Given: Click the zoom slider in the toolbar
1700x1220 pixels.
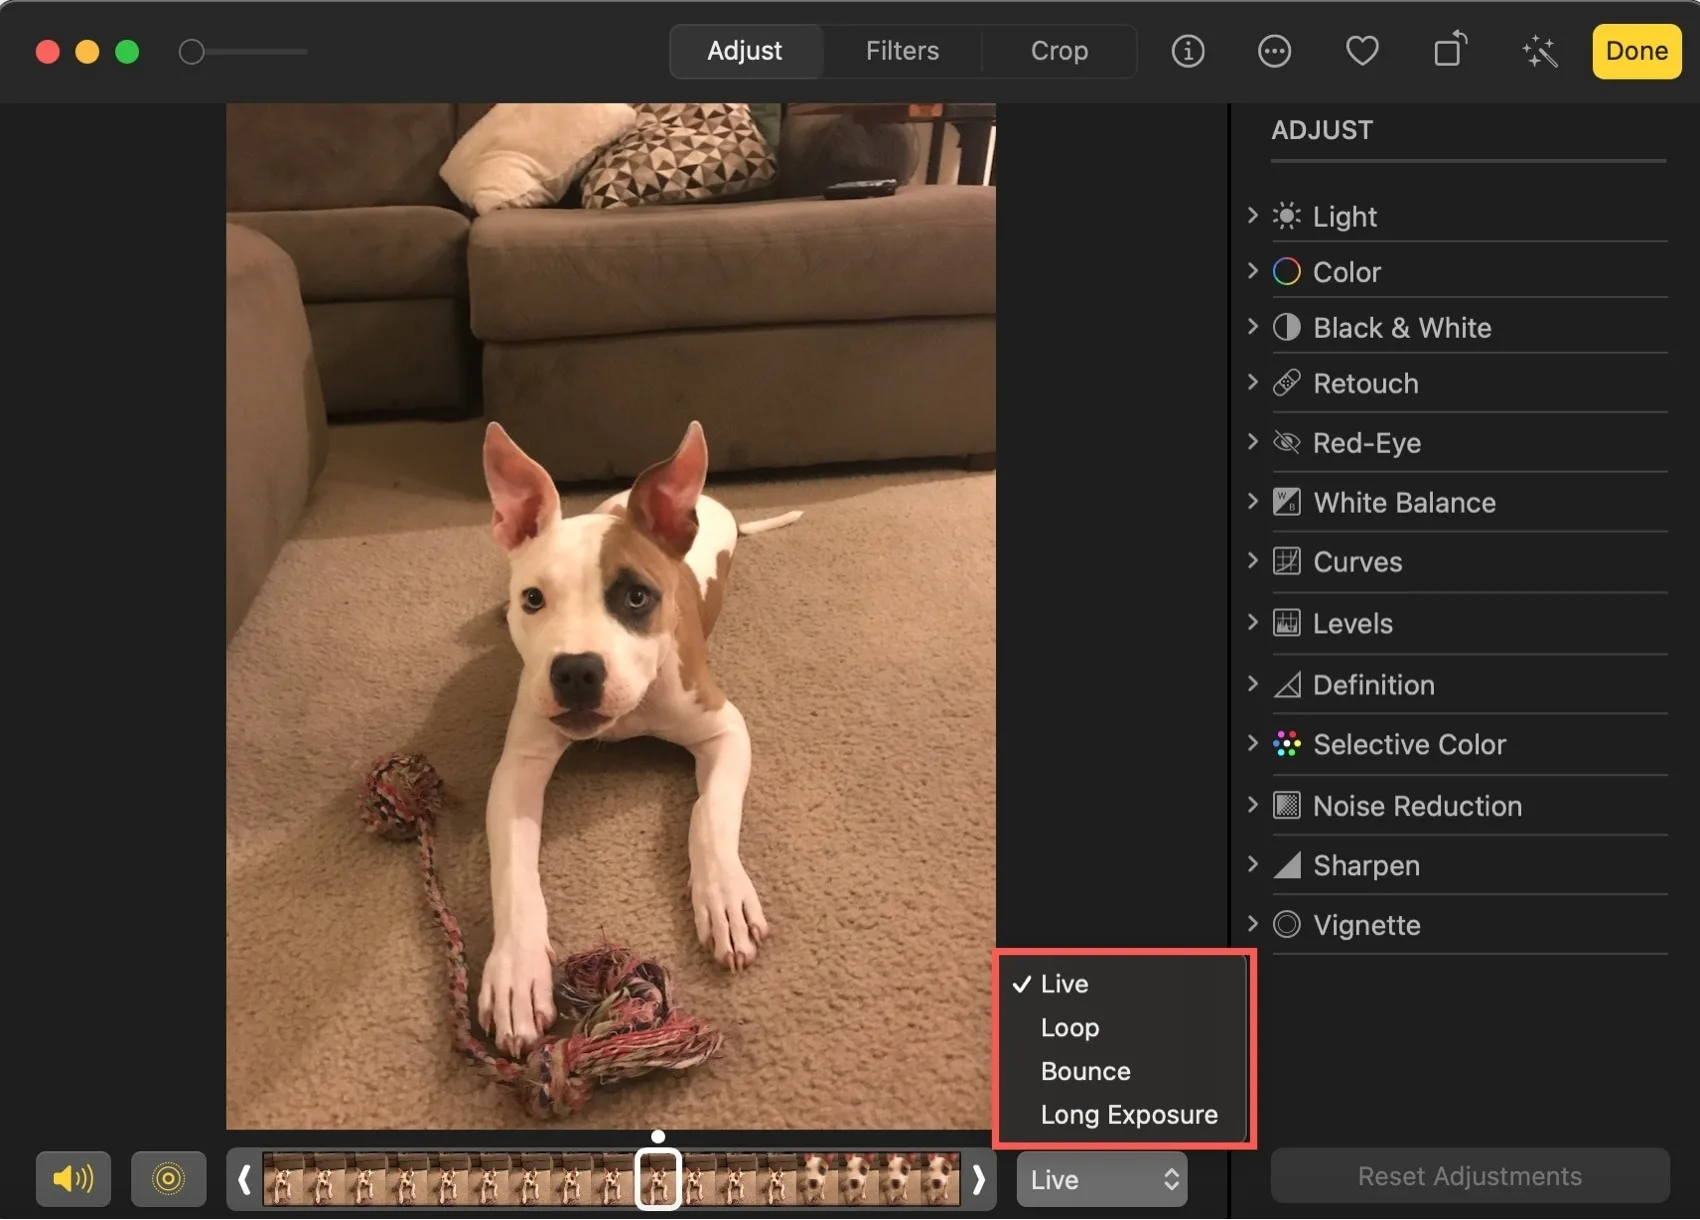Looking at the screenshot, I should click(244, 52).
